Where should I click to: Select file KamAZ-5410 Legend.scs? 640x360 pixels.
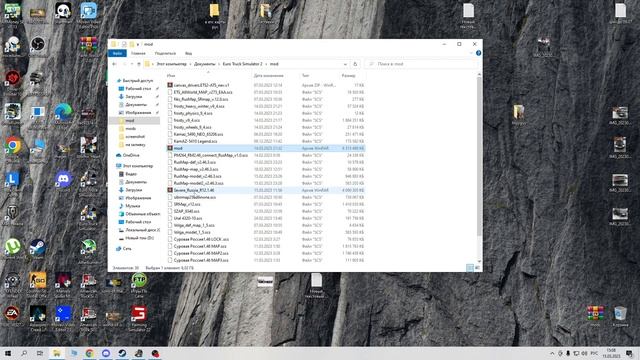[x=265, y=141]
